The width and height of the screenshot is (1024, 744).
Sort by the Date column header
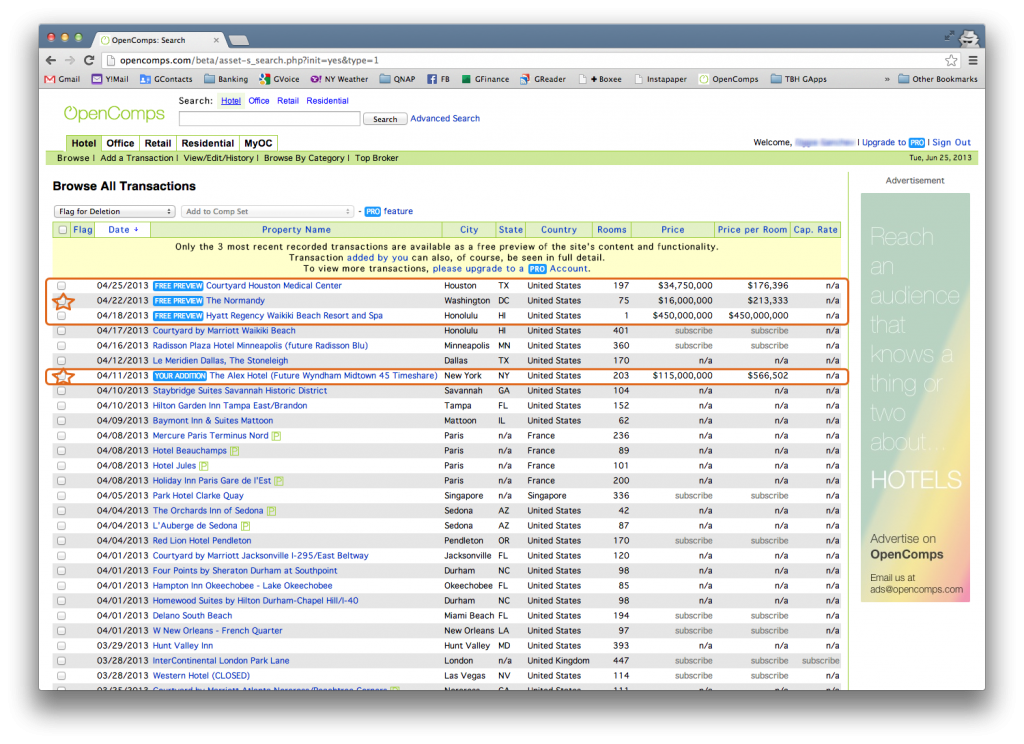click(x=123, y=230)
